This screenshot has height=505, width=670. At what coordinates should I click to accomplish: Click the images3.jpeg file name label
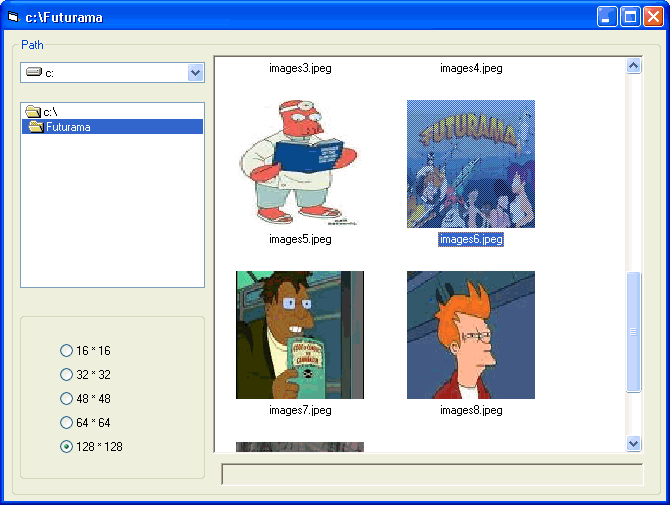pyautogui.click(x=300, y=68)
